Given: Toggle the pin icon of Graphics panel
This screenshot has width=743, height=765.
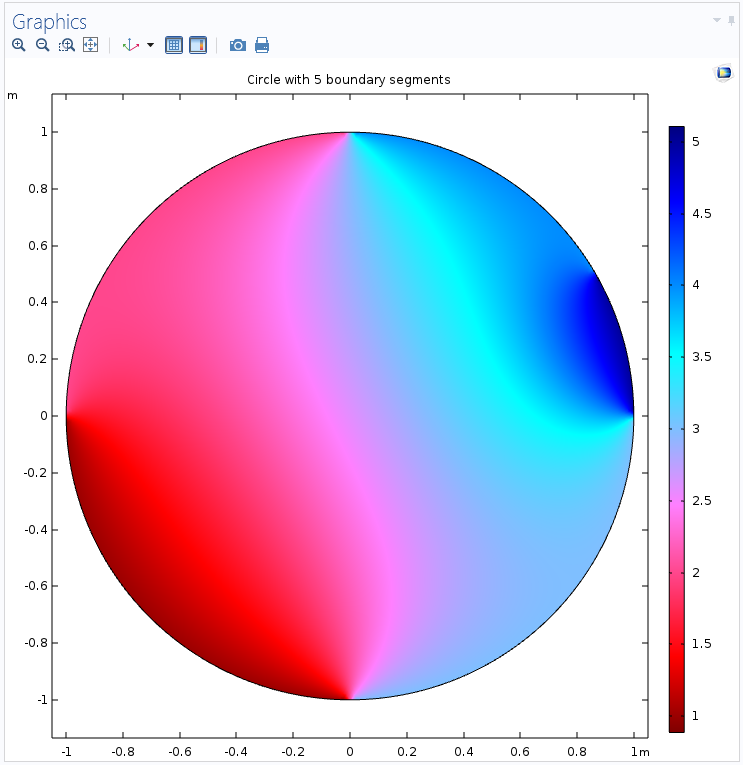Looking at the screenshot, I should [731, 20].
